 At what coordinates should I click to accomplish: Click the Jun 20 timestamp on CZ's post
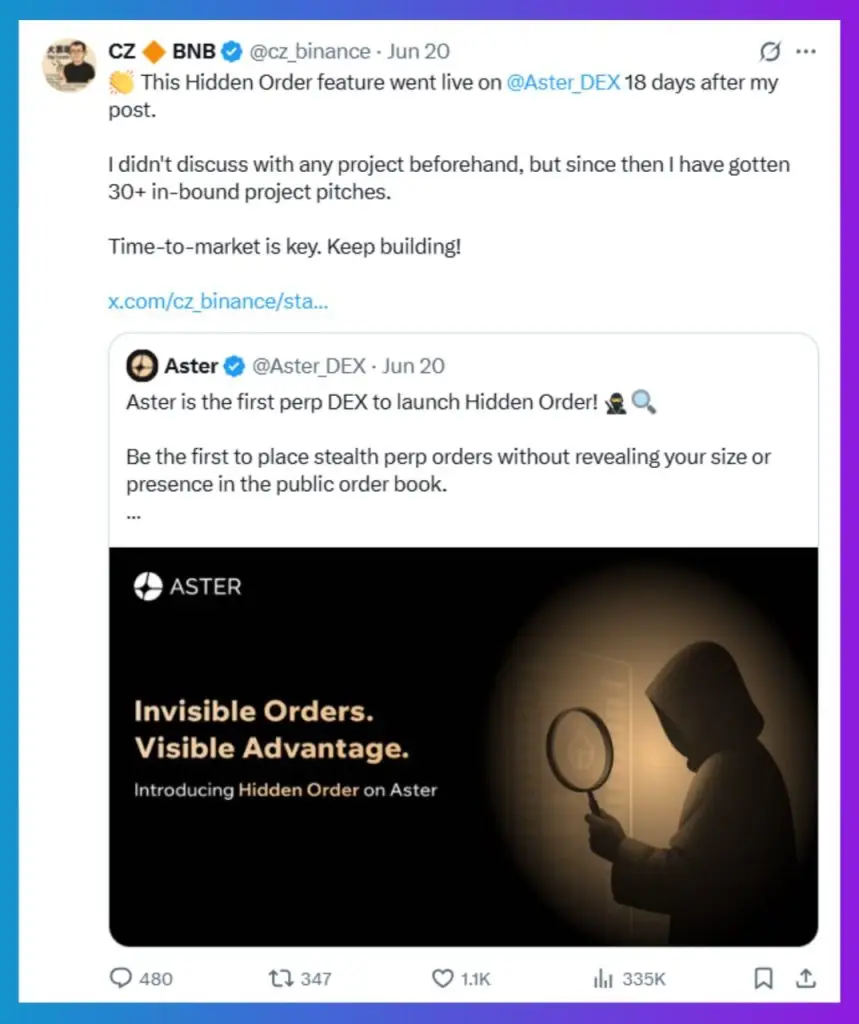click(x=419, y=51)
